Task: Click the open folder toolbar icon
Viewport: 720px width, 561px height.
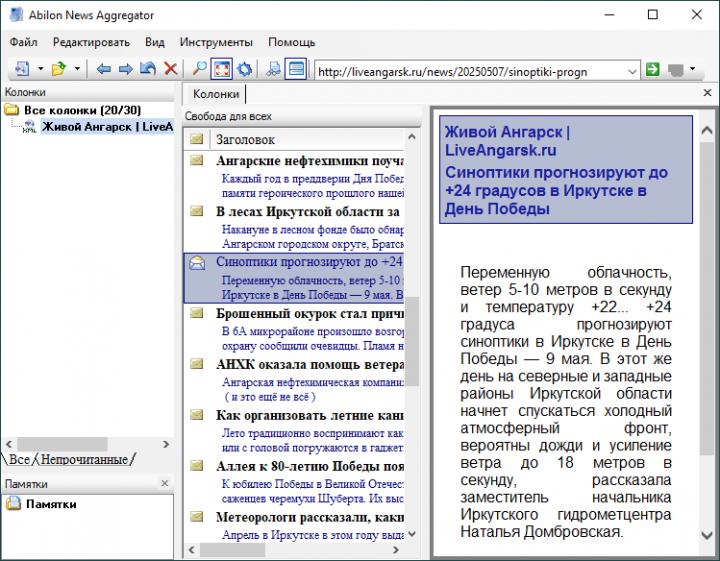Action: [59, 69]
